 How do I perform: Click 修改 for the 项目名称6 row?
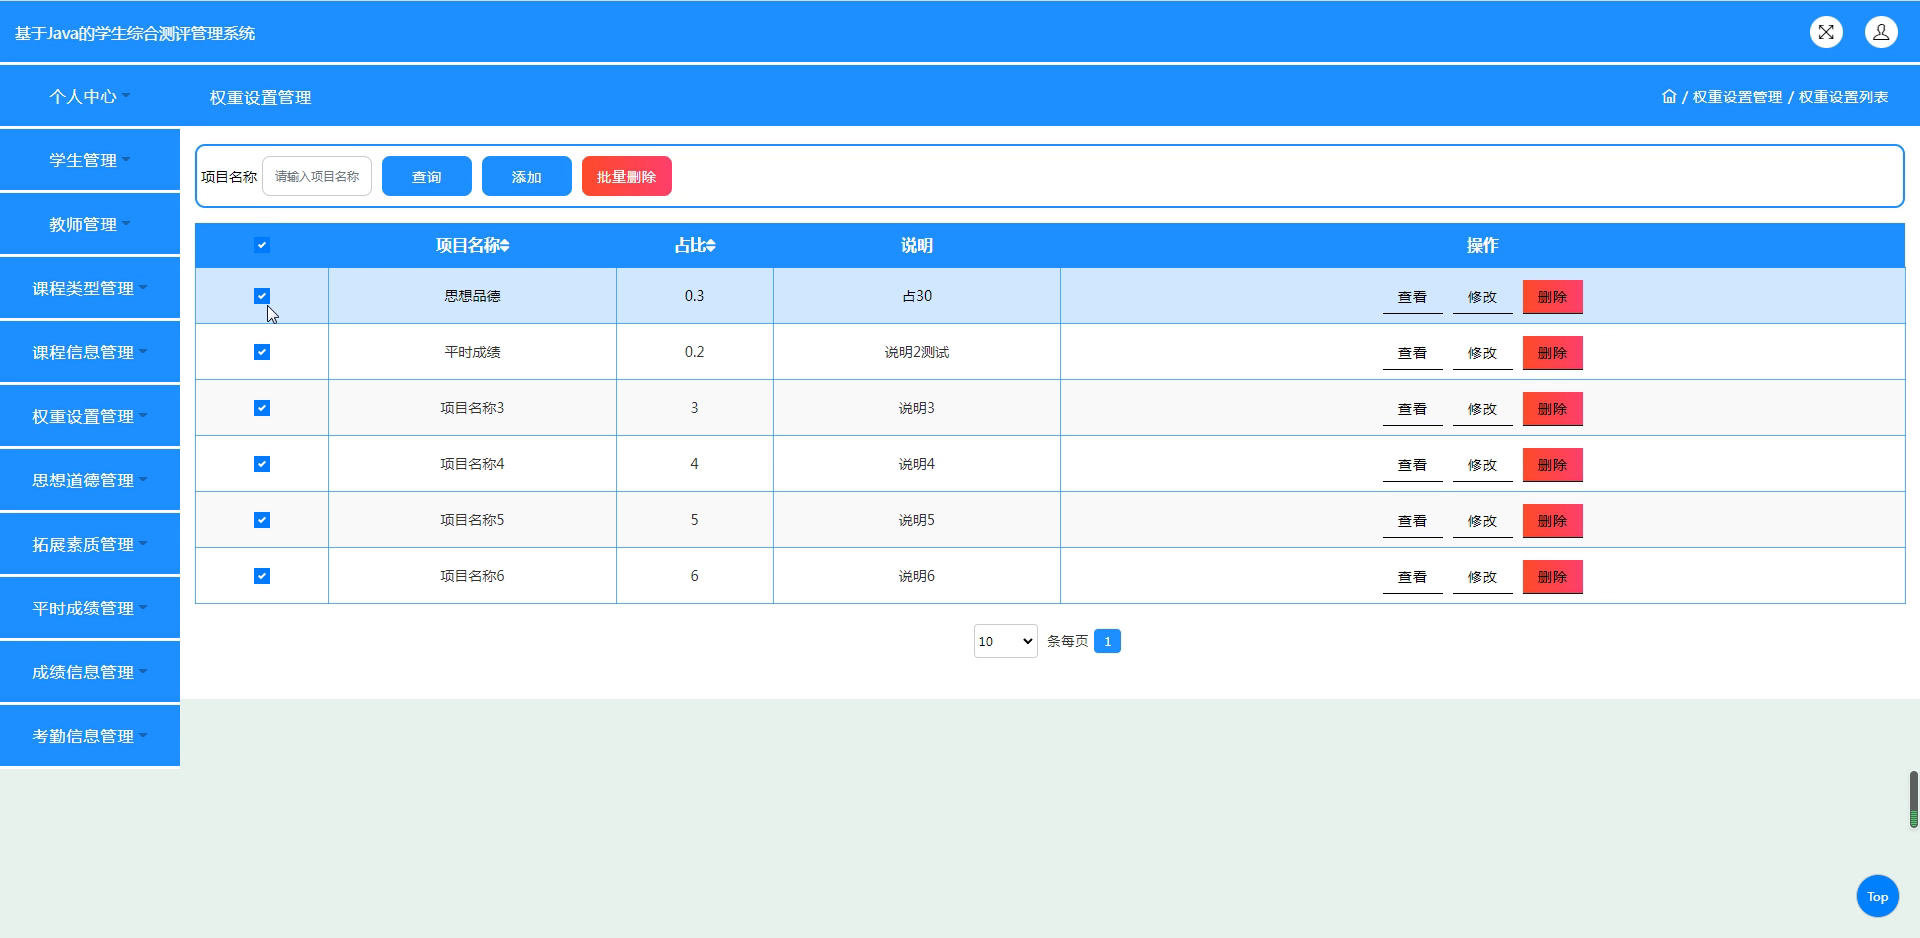coord(1482,577)
